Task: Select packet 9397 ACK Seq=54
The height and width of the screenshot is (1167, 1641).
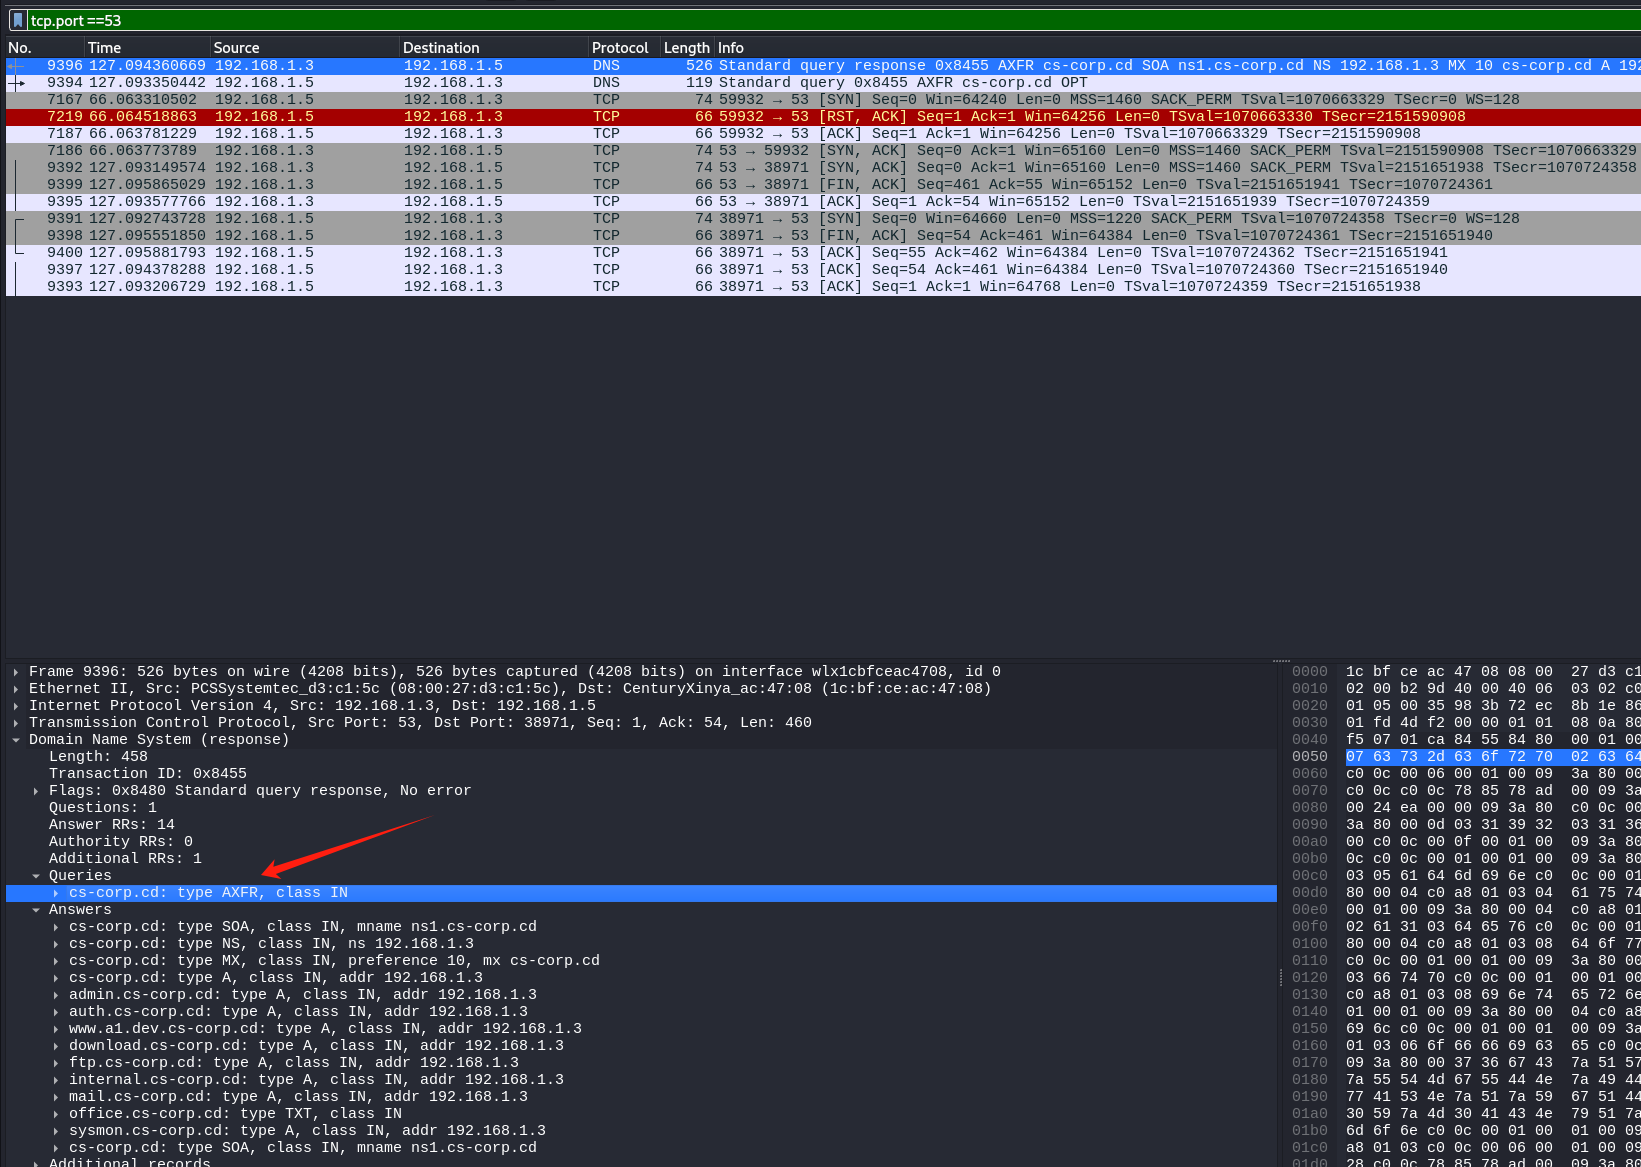Action: pyautogui.click(x=823, y=270)
